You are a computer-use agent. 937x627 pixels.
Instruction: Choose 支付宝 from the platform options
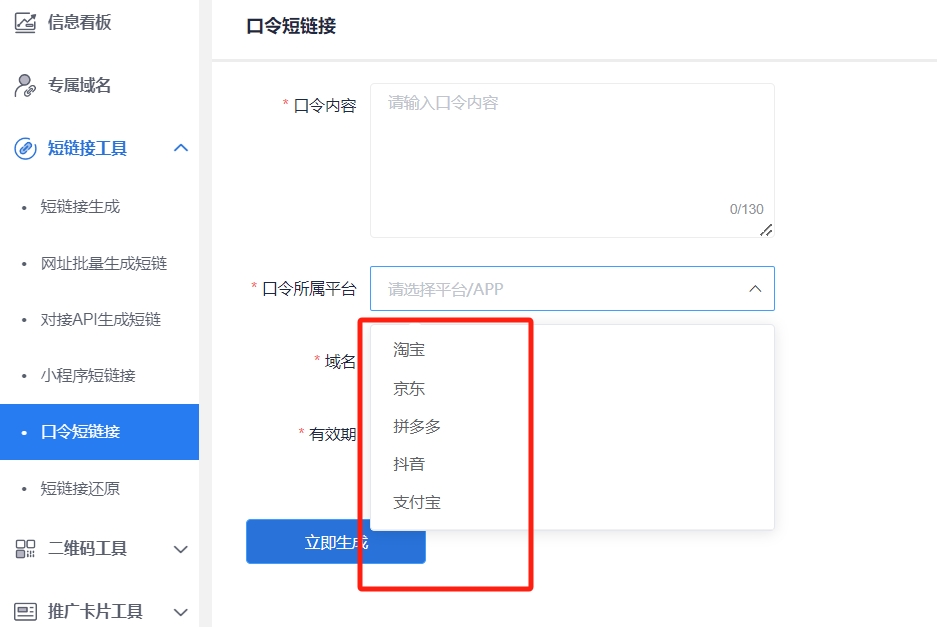pyautogui.click(x=417, y=502)
